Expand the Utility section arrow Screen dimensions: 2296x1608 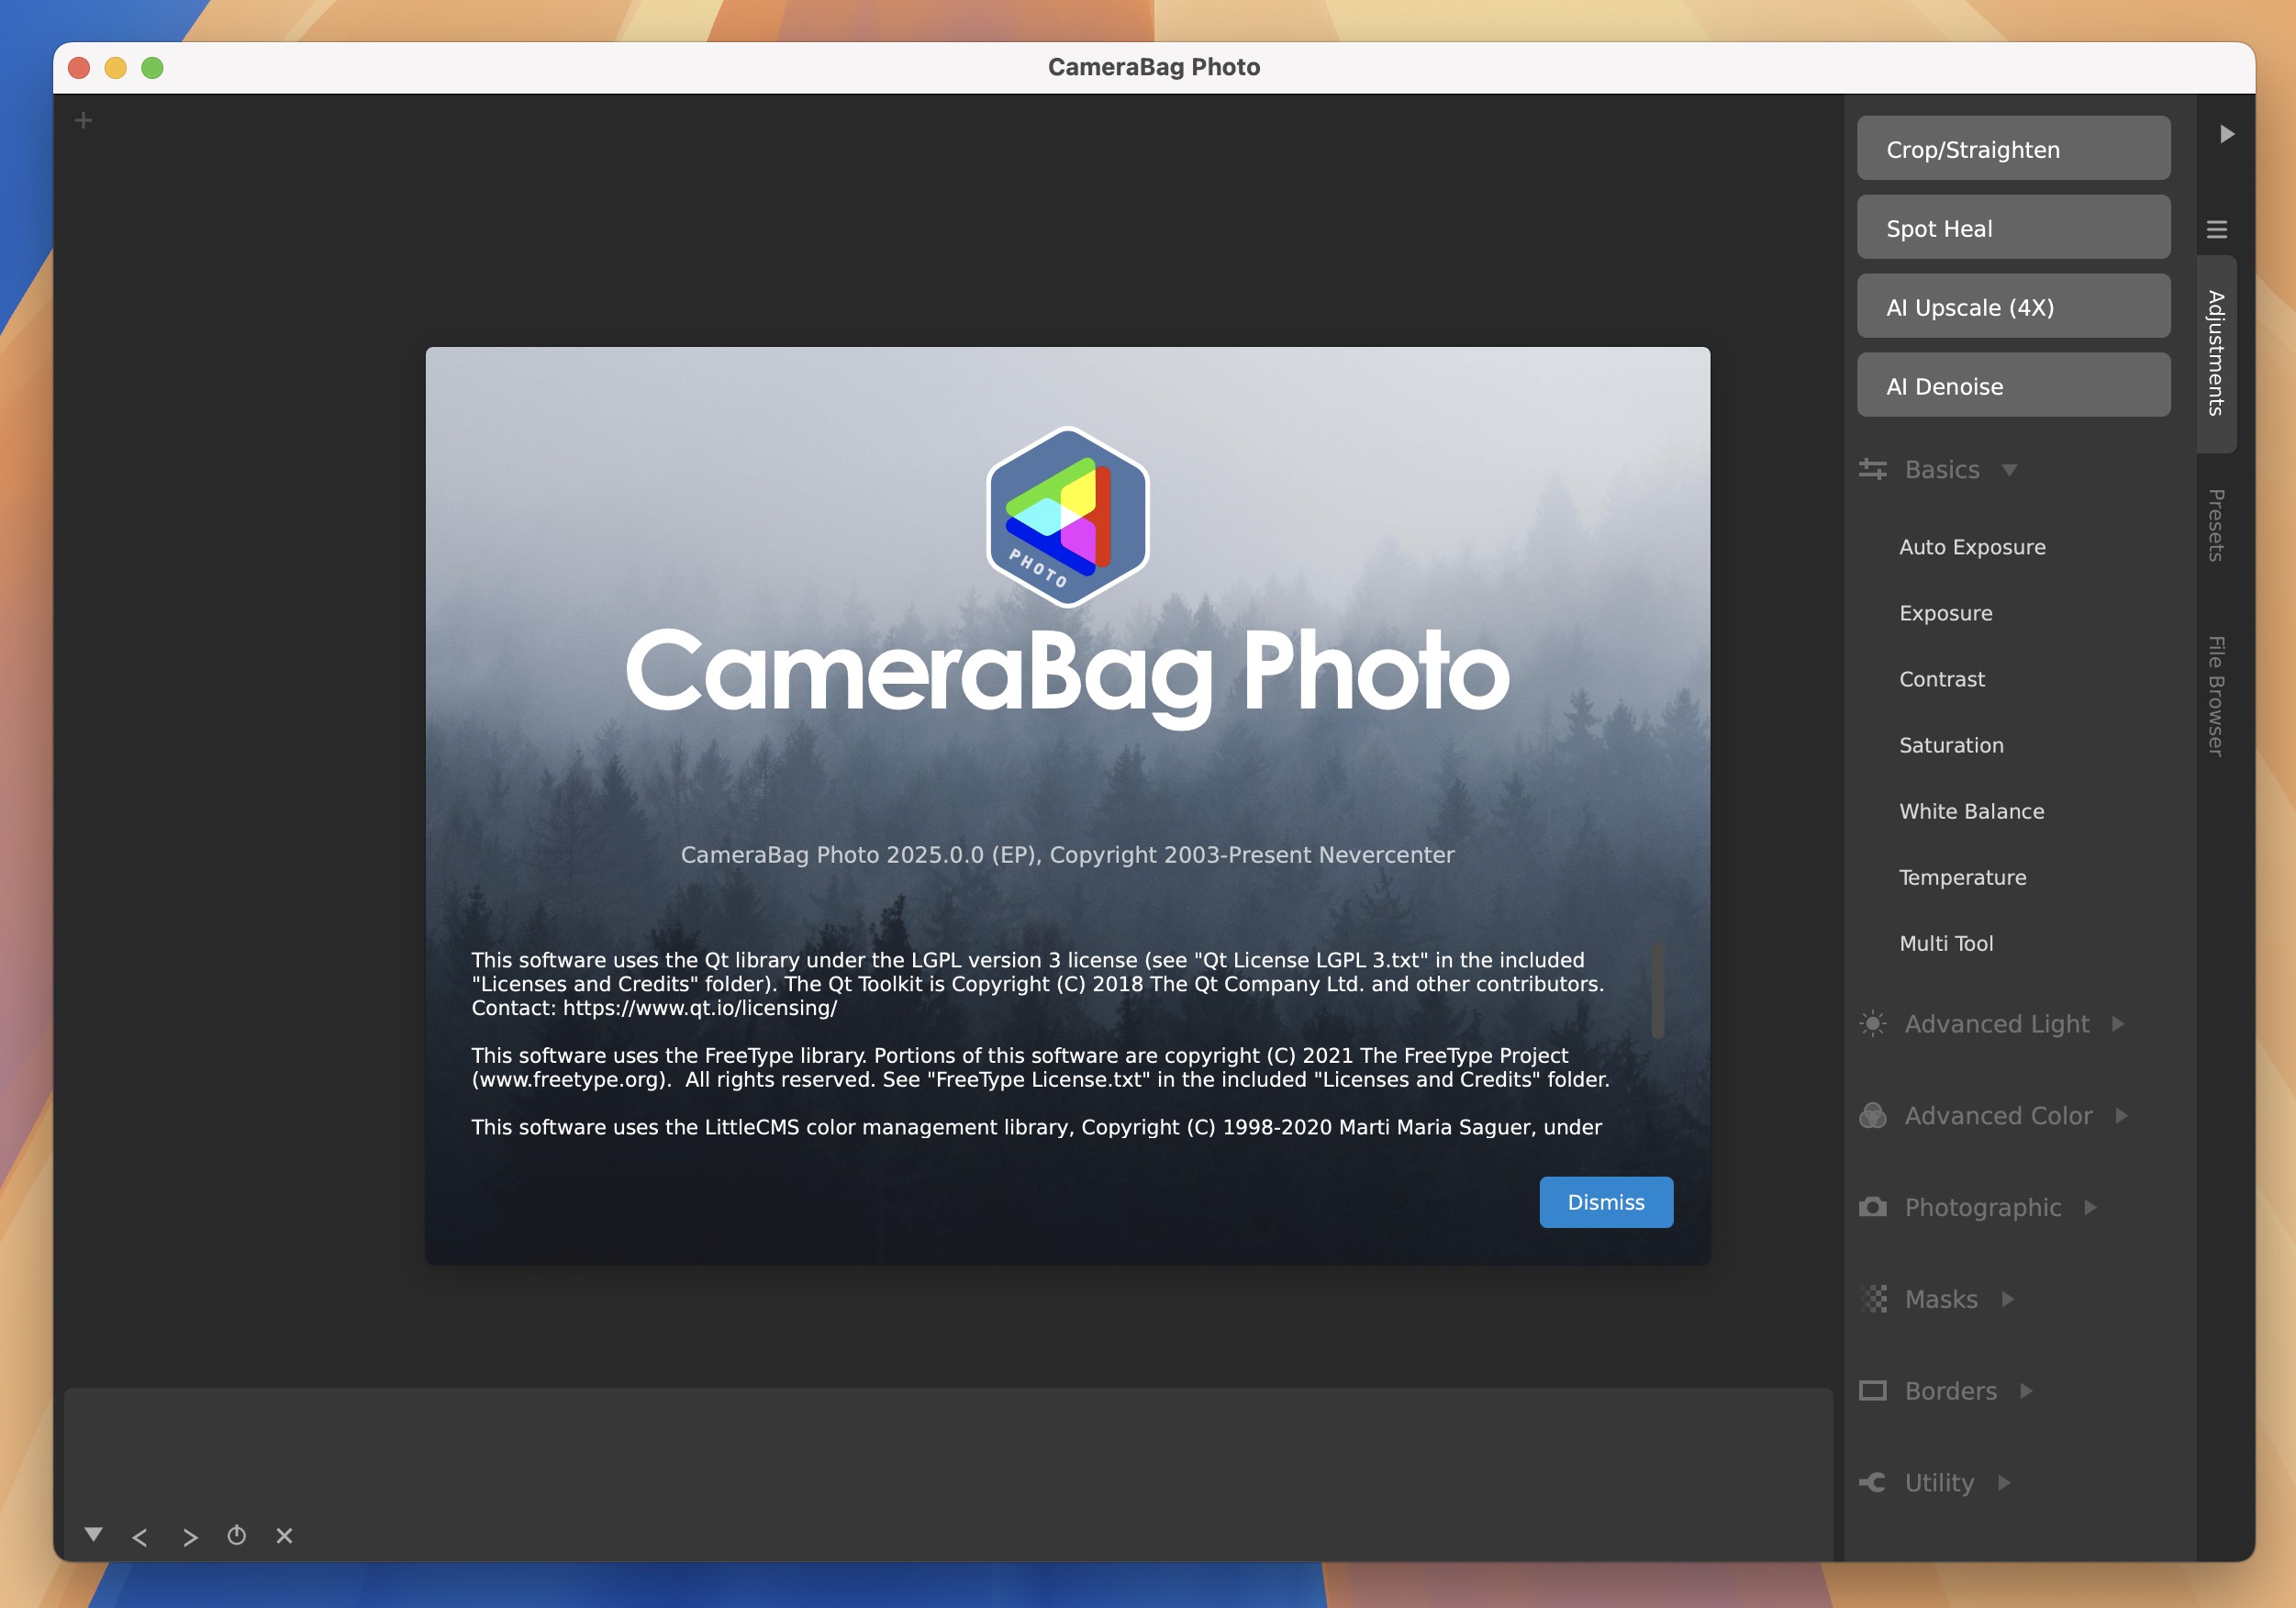2005,1482
